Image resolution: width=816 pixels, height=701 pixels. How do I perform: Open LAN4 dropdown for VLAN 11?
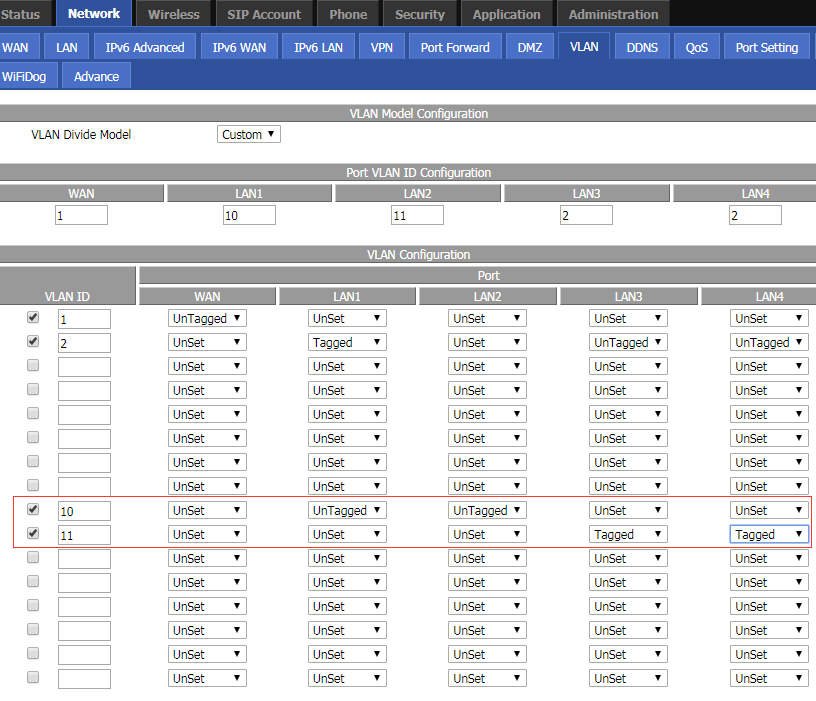pyautogui.click(x=769, y=534)
